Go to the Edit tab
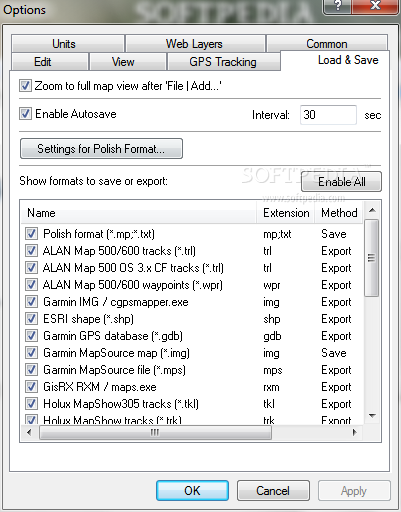Screen dimensions: 401x512 [50, 62]
